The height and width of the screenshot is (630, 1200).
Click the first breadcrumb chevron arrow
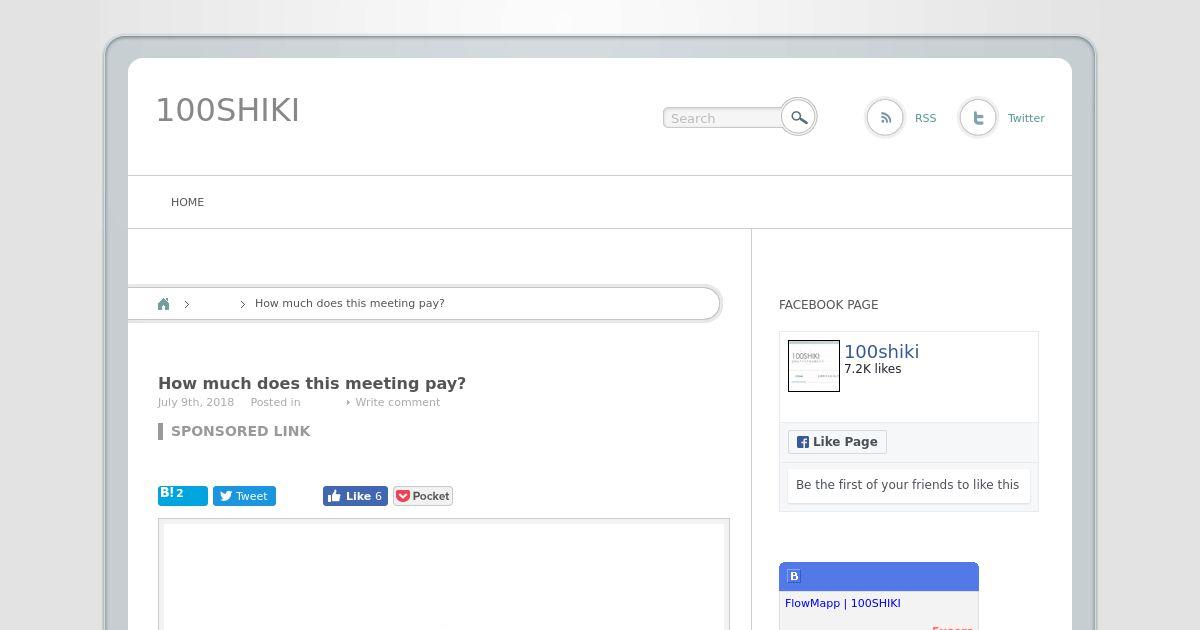[186, 304]
